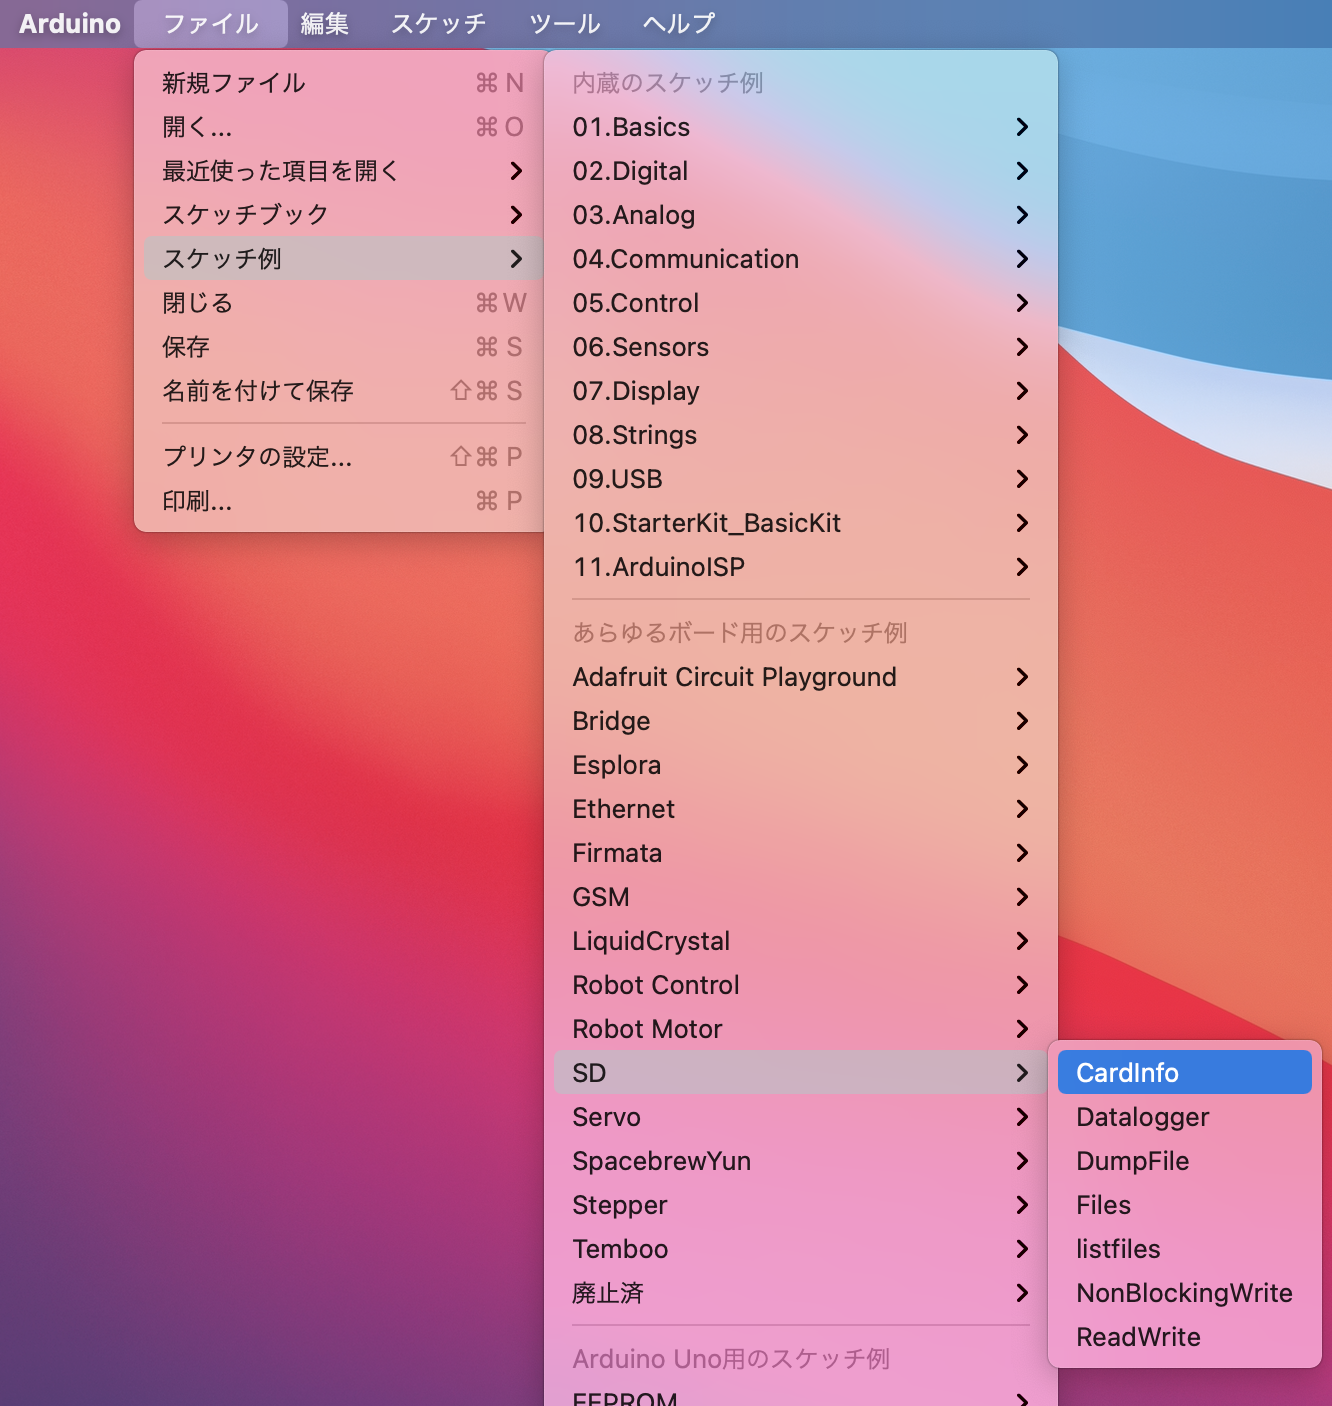Open 廃止済 examples submenu
This screenshot has height=1406, width=1332.
(x=800, y=1293)
